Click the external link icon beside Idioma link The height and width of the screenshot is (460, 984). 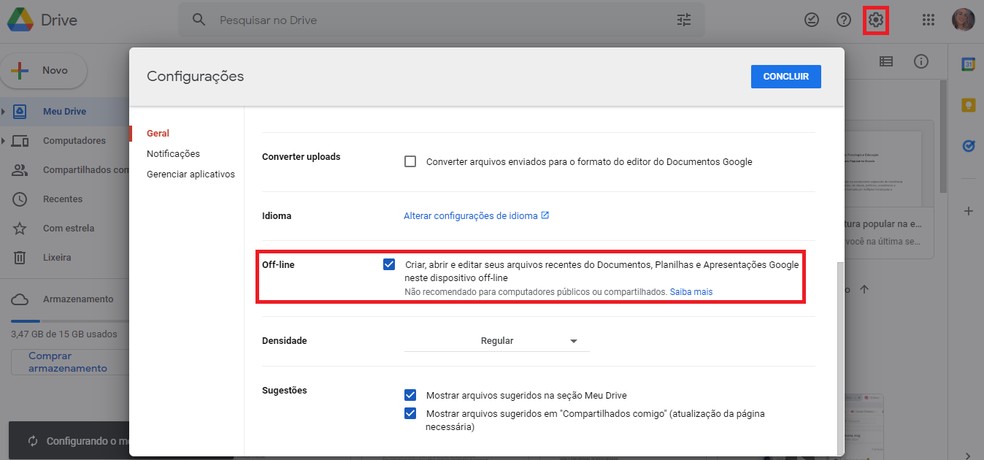[x=545, y=215]
